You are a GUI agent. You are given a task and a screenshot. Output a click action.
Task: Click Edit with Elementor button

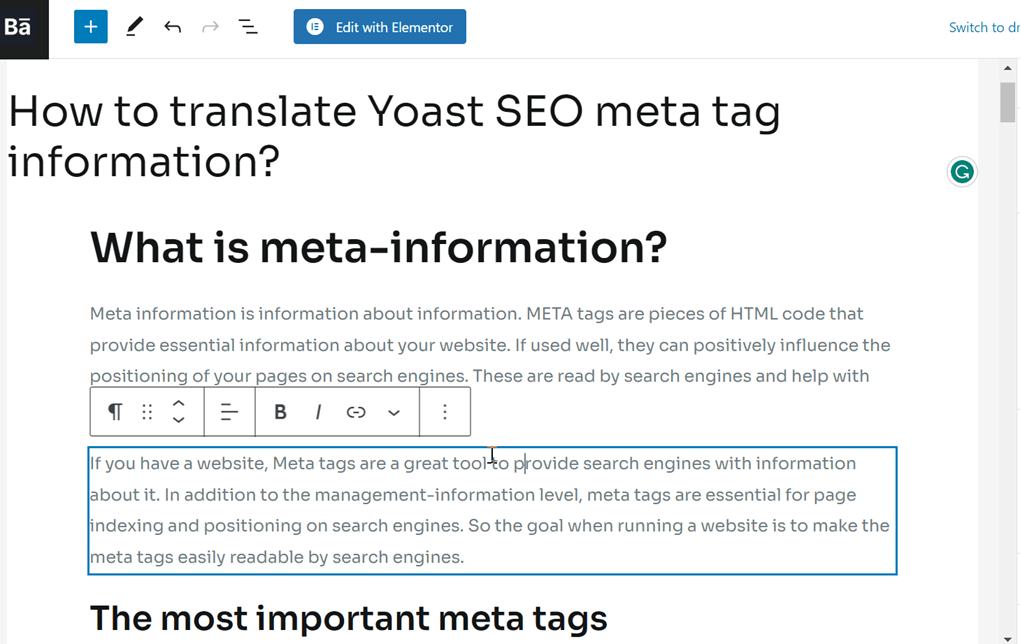[x=380, y=27]
